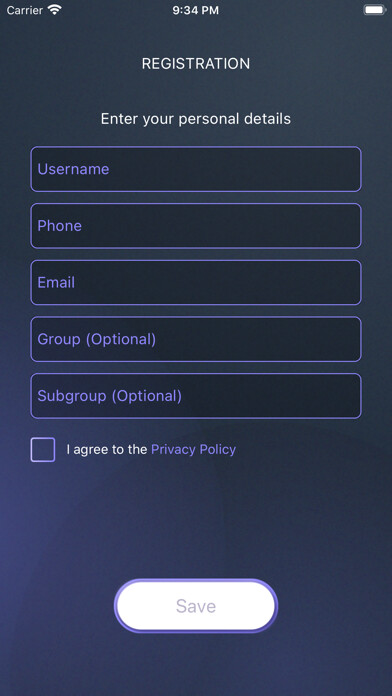Tap the 'Enter your personal details' heading
Viewport: 392px width, 696px height.
pos(196,119)
